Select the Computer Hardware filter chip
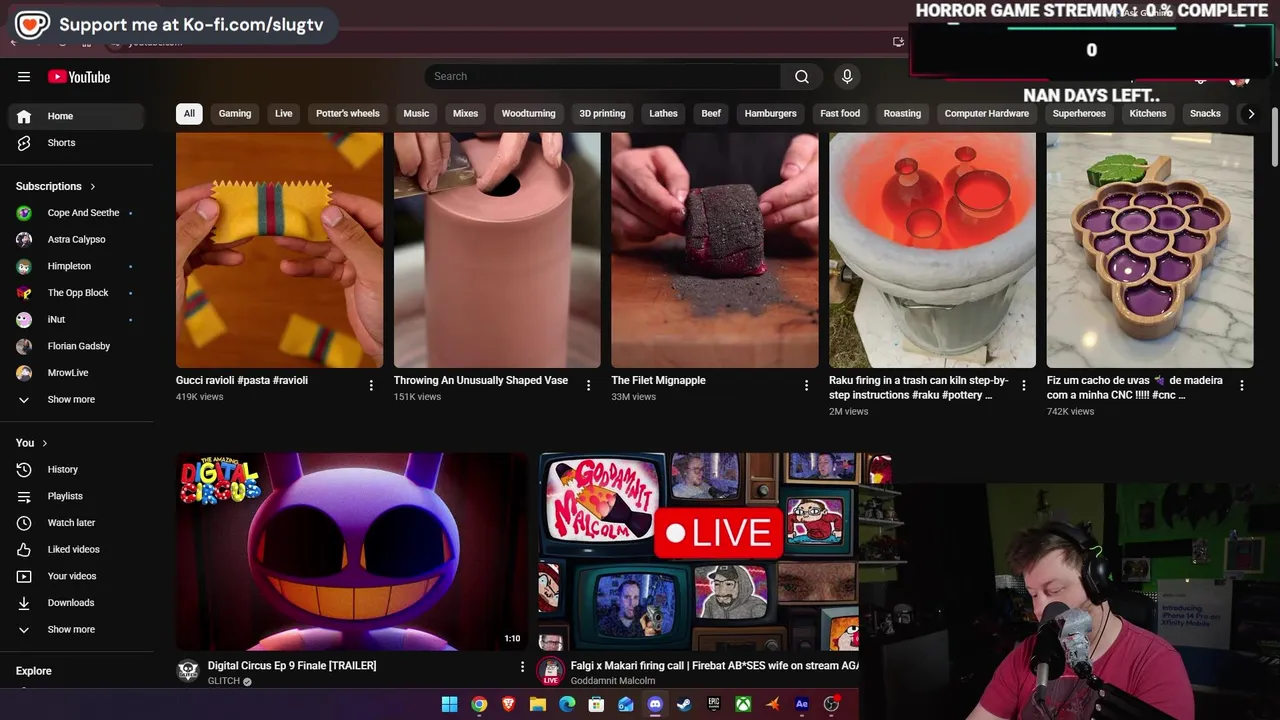Image resolution: width=1280 pixels, height=720 pixels. click(x=987, y=113)
